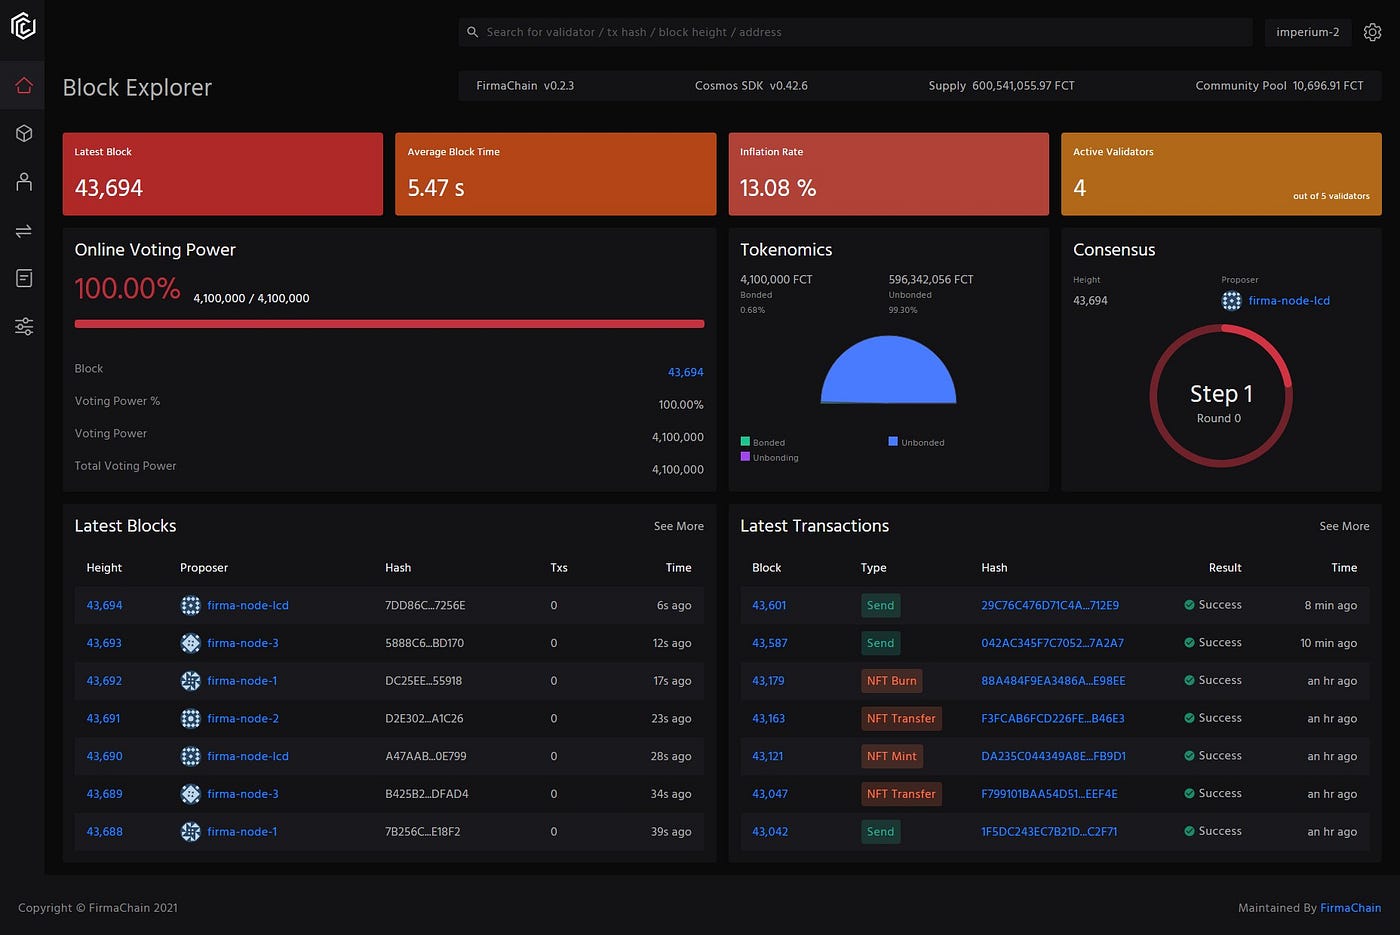This screenshot has height=935, width=1400.
Task: Click the Unbonded legend color swatch
Action: 893,441
